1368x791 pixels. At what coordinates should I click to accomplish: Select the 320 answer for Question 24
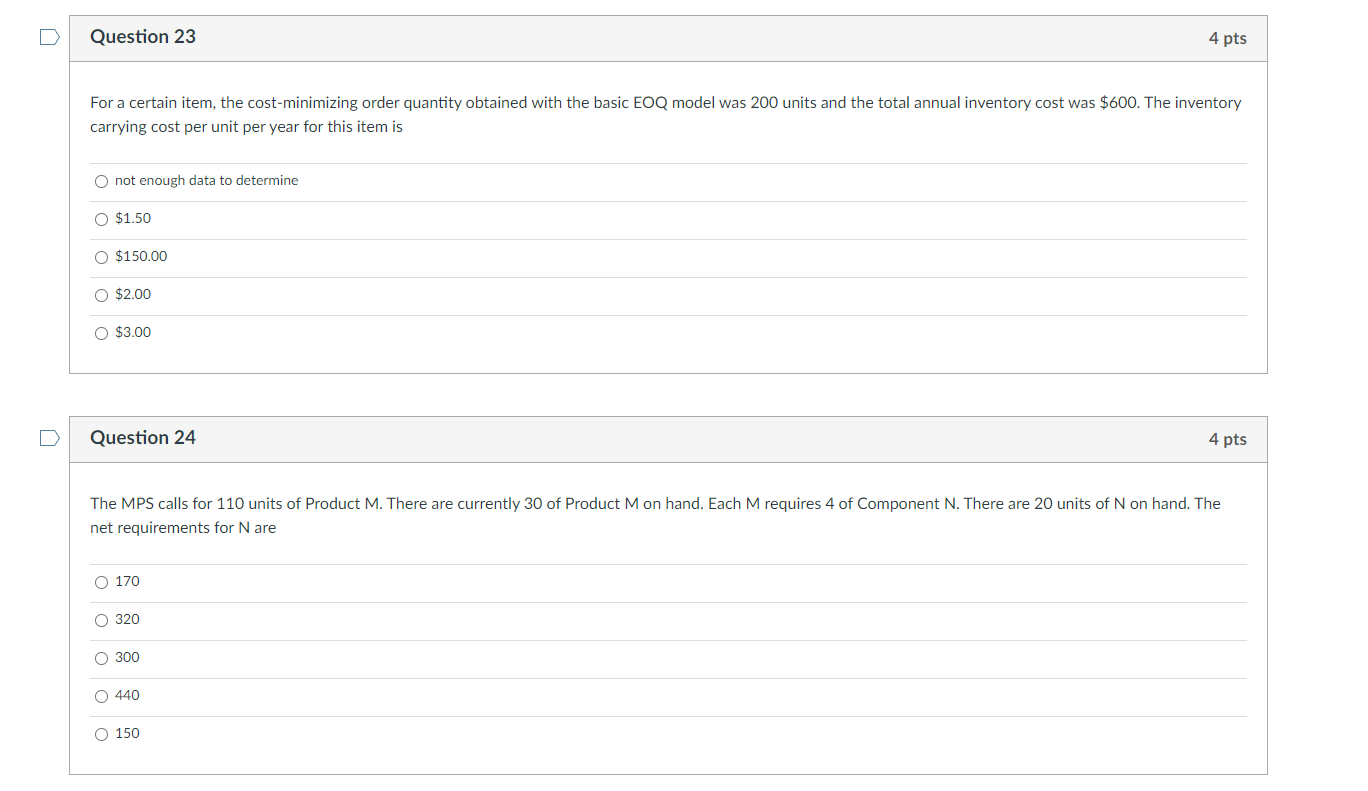point(101,620)
